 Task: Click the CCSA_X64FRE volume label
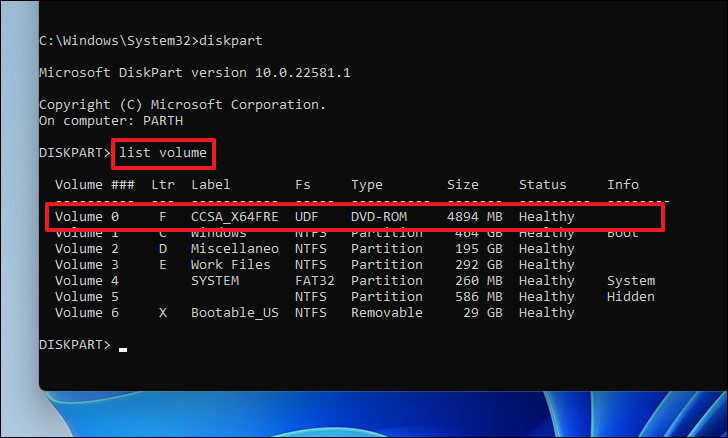tap(234, 217)
